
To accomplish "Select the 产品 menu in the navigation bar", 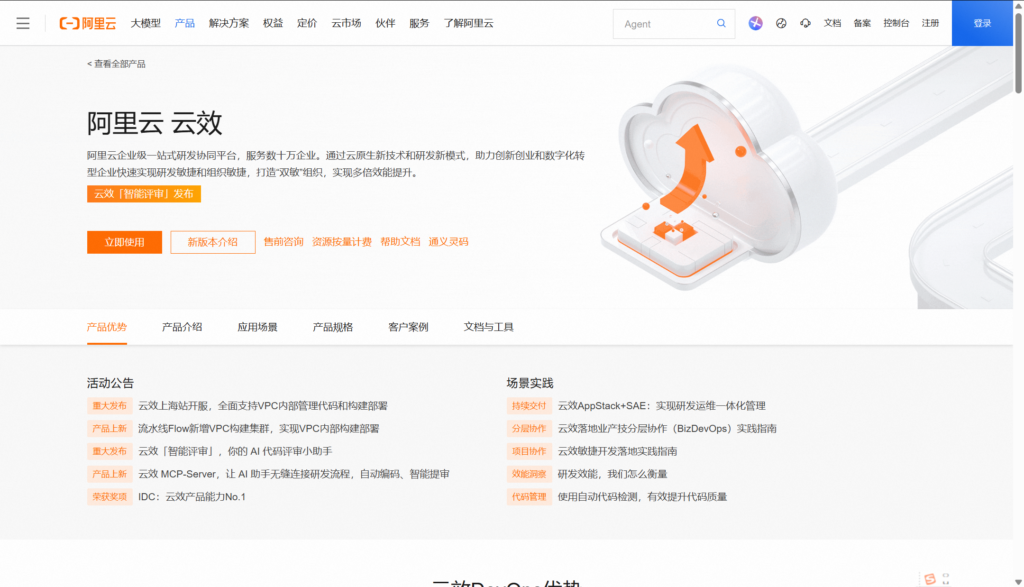I will [x=184, y=23].
